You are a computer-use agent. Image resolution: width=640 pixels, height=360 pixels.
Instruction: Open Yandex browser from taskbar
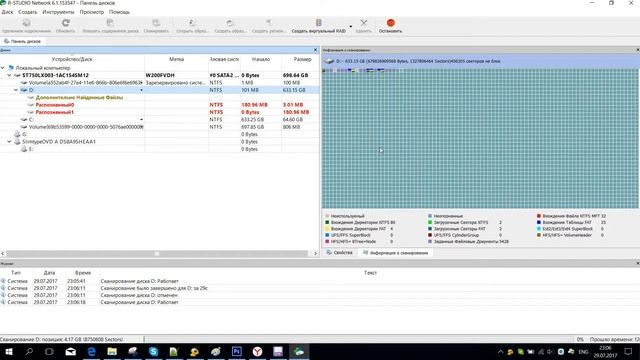click(257, 351)
